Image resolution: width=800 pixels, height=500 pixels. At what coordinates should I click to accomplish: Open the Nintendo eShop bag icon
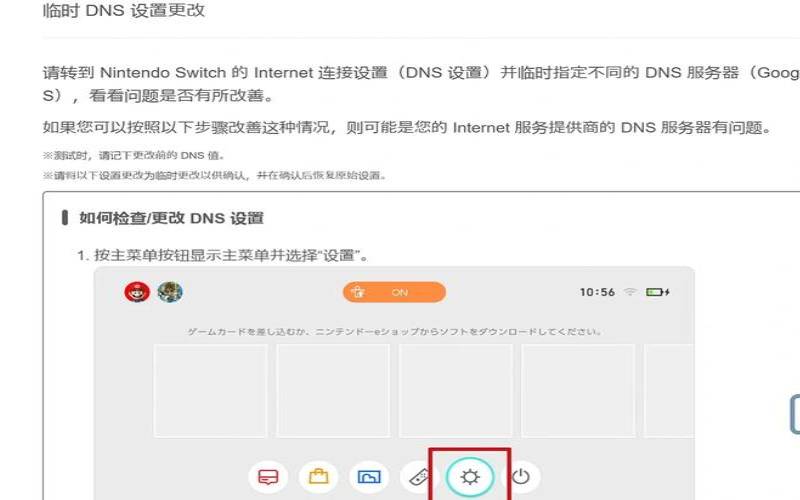[318, 477]
